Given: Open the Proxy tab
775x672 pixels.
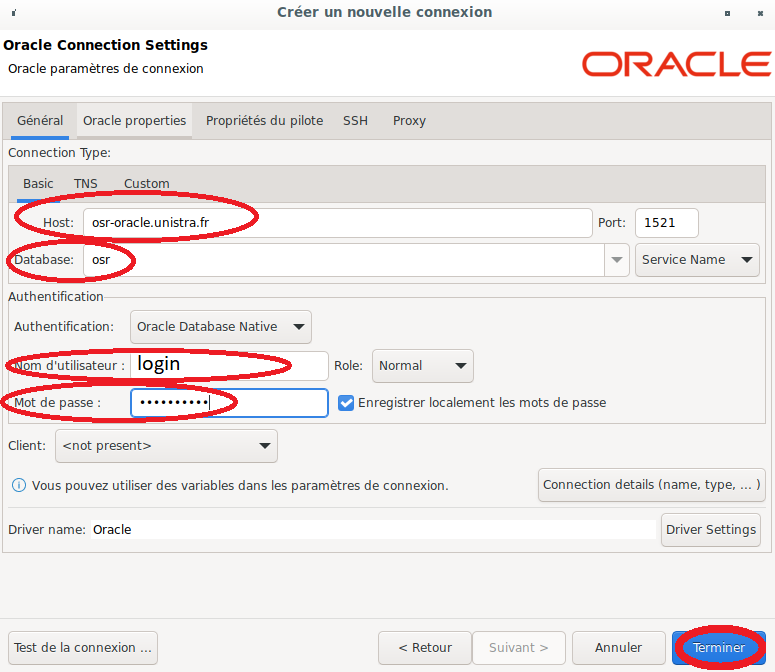Looking at the screenshot, I should tap(409, 121).
